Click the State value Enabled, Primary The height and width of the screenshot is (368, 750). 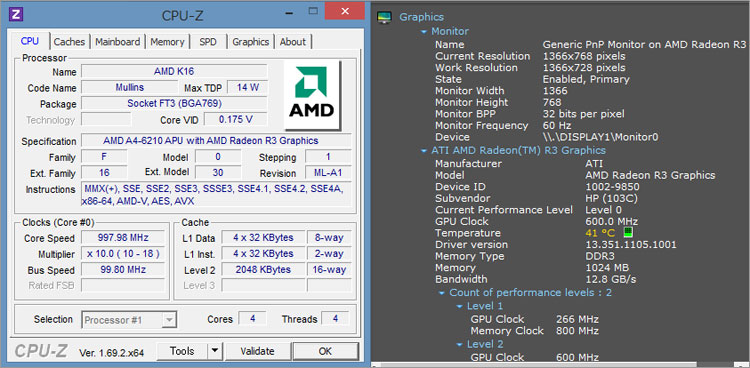pos(586,79)
